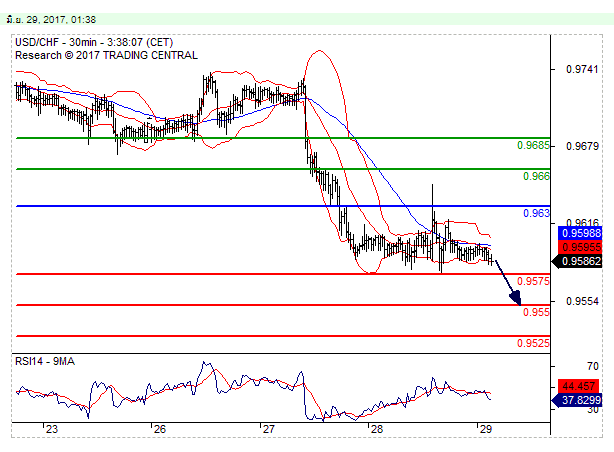Click the green 0.966 resistance label
The width and height of the screenshot is (614, 452).
point(536,176)
